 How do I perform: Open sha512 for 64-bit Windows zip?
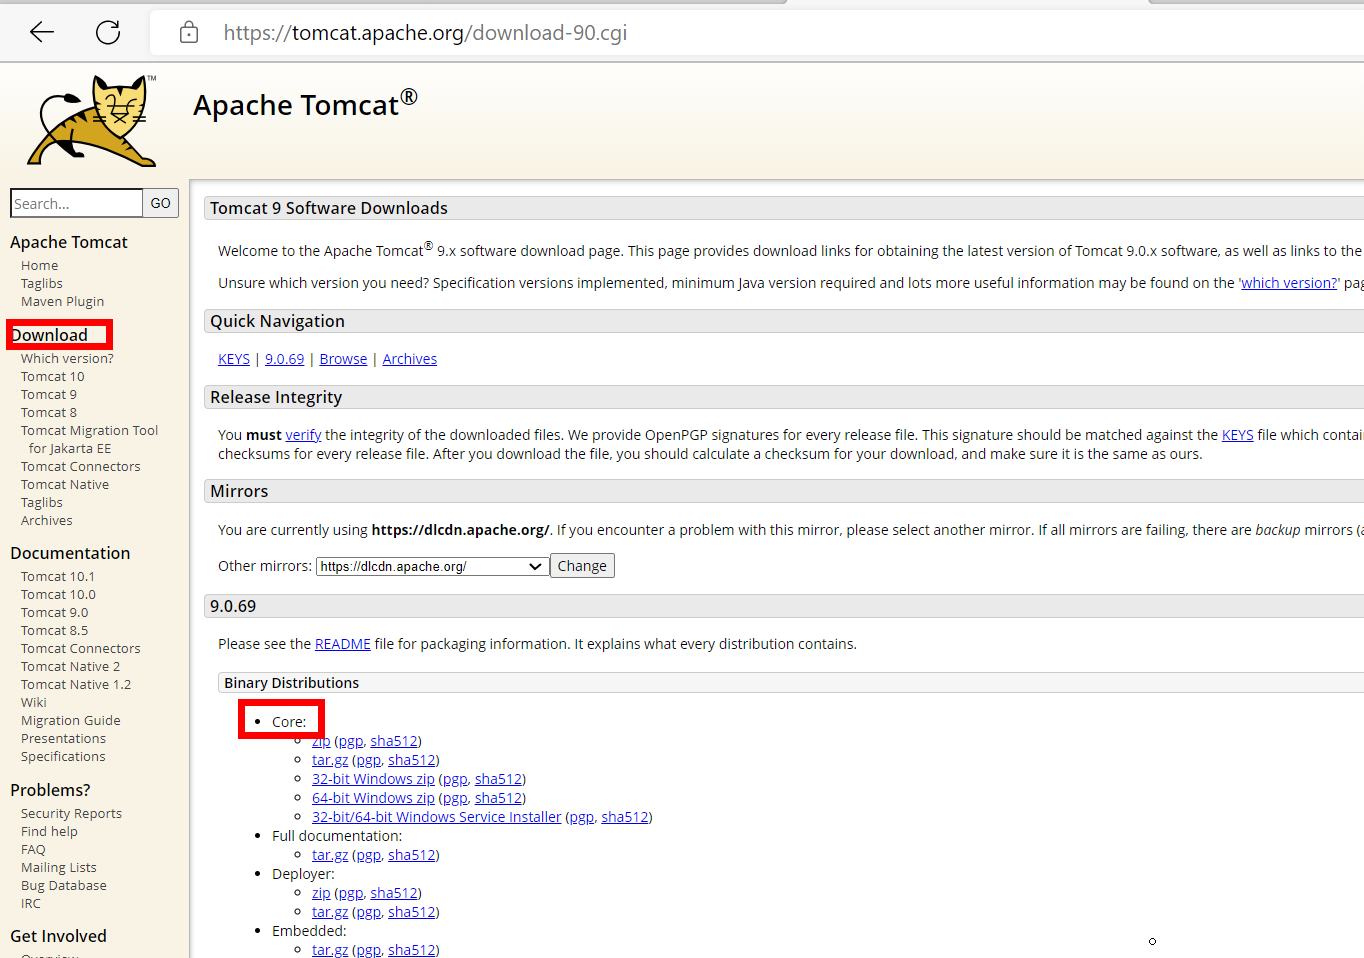click(x=498, y=798)
